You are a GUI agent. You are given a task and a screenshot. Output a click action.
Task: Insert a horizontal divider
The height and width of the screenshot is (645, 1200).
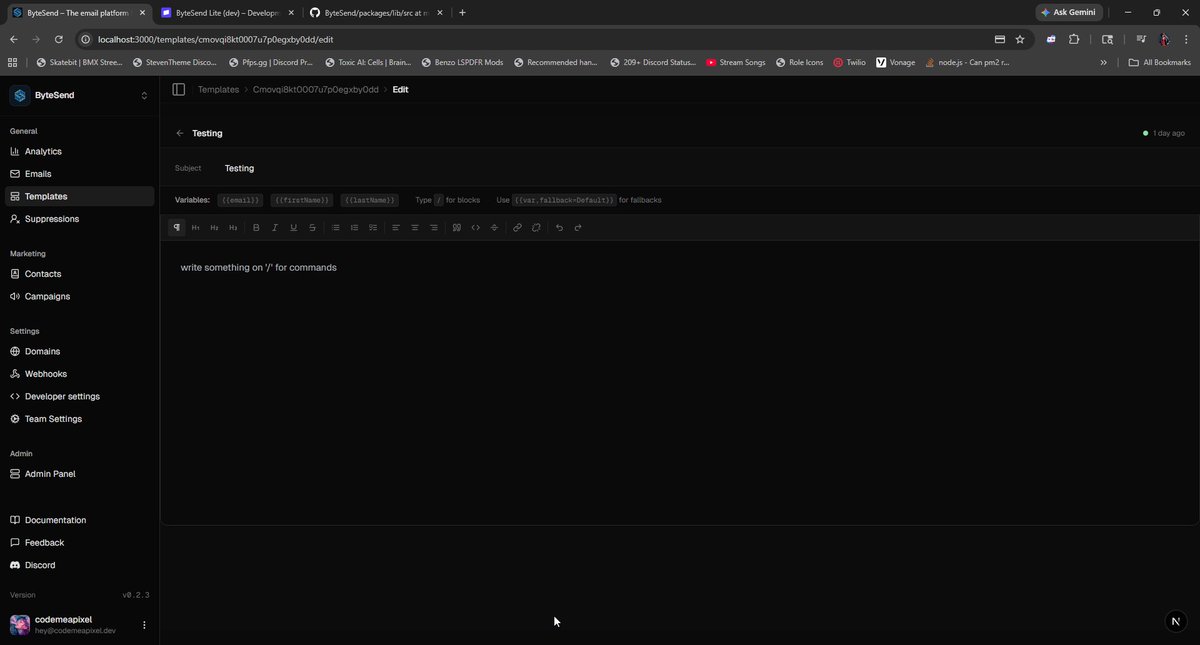point(494,227)
